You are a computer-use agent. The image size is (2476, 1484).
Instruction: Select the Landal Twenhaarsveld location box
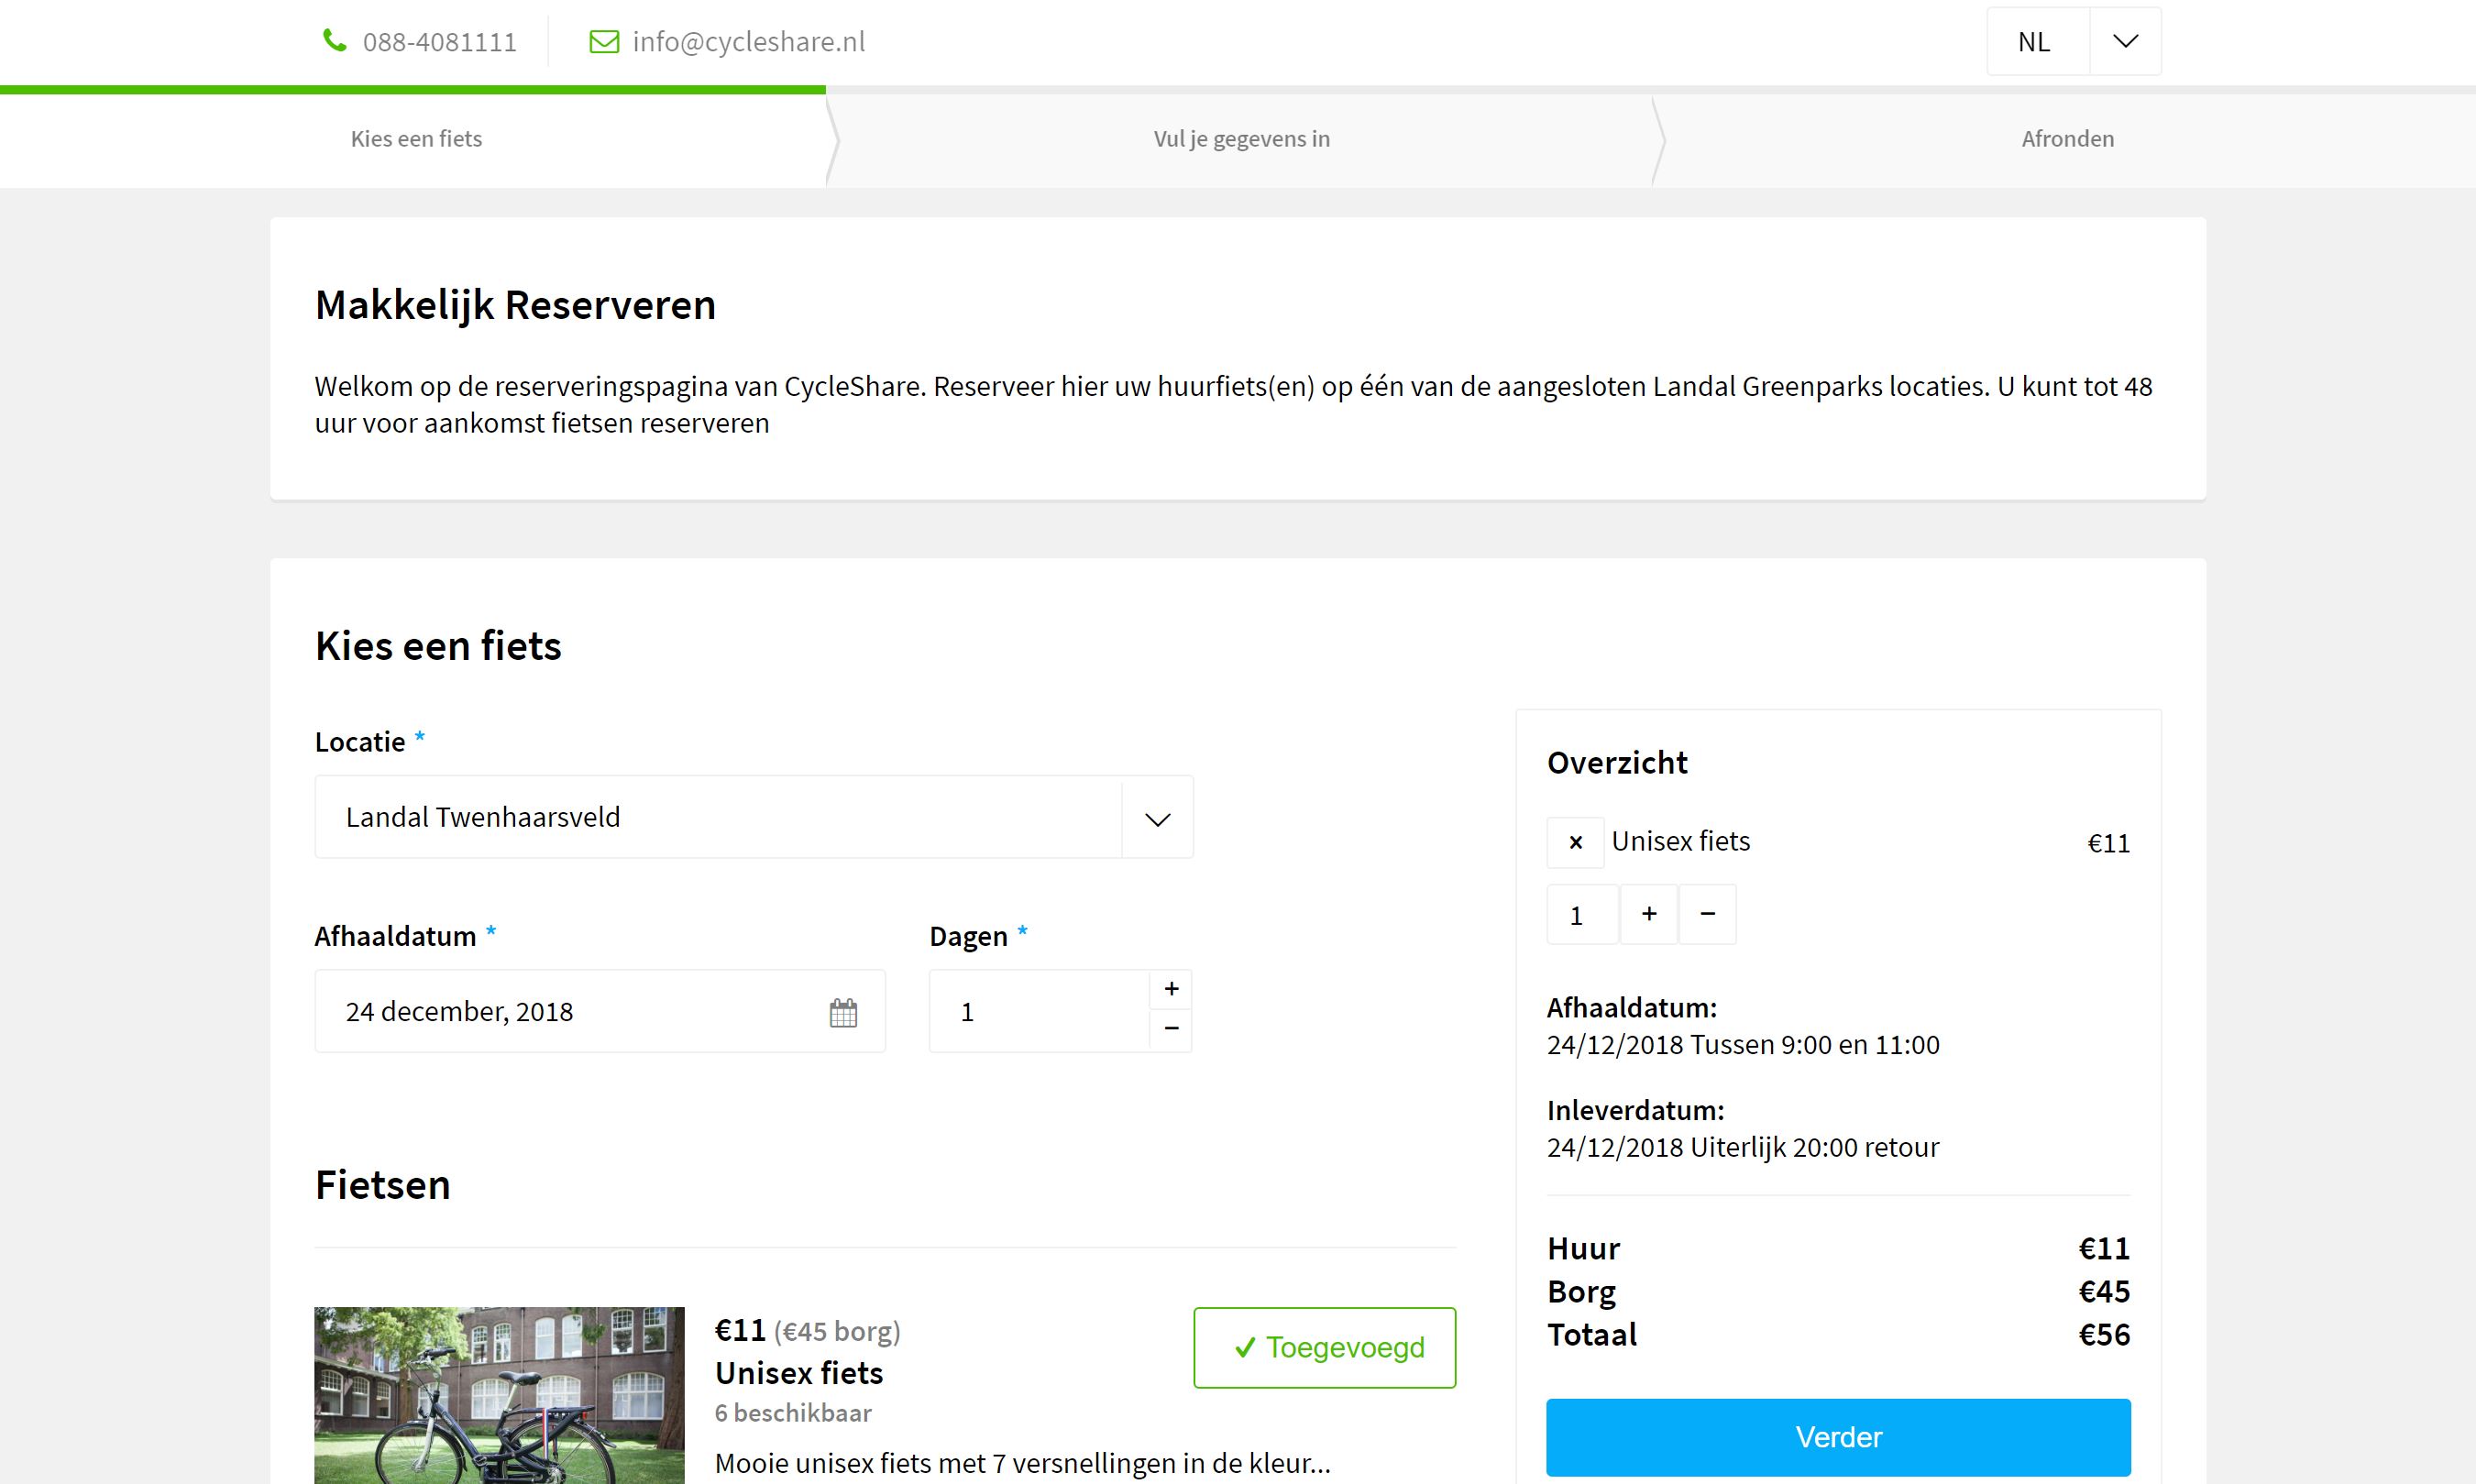(x=718, y=817)
